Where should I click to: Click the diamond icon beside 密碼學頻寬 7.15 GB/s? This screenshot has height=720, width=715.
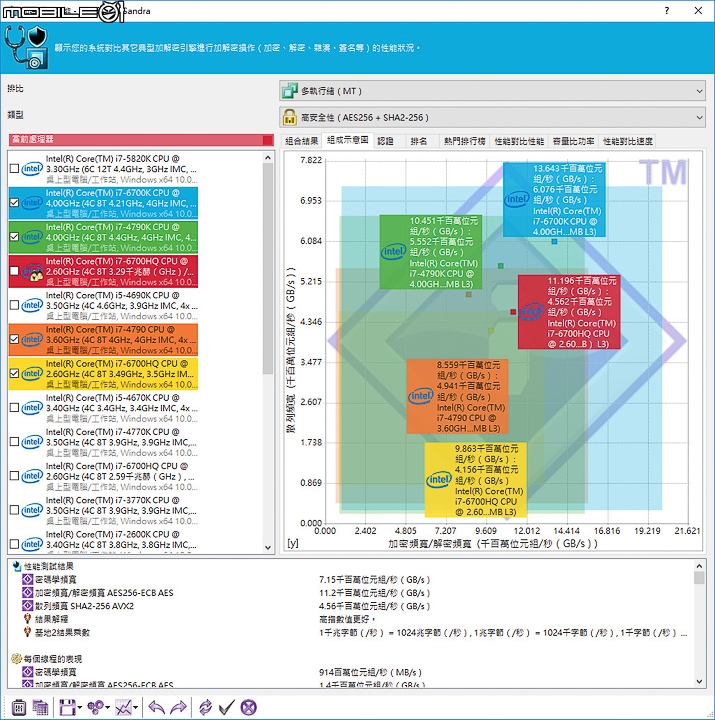pyautogui.click(x=28, y=579)
